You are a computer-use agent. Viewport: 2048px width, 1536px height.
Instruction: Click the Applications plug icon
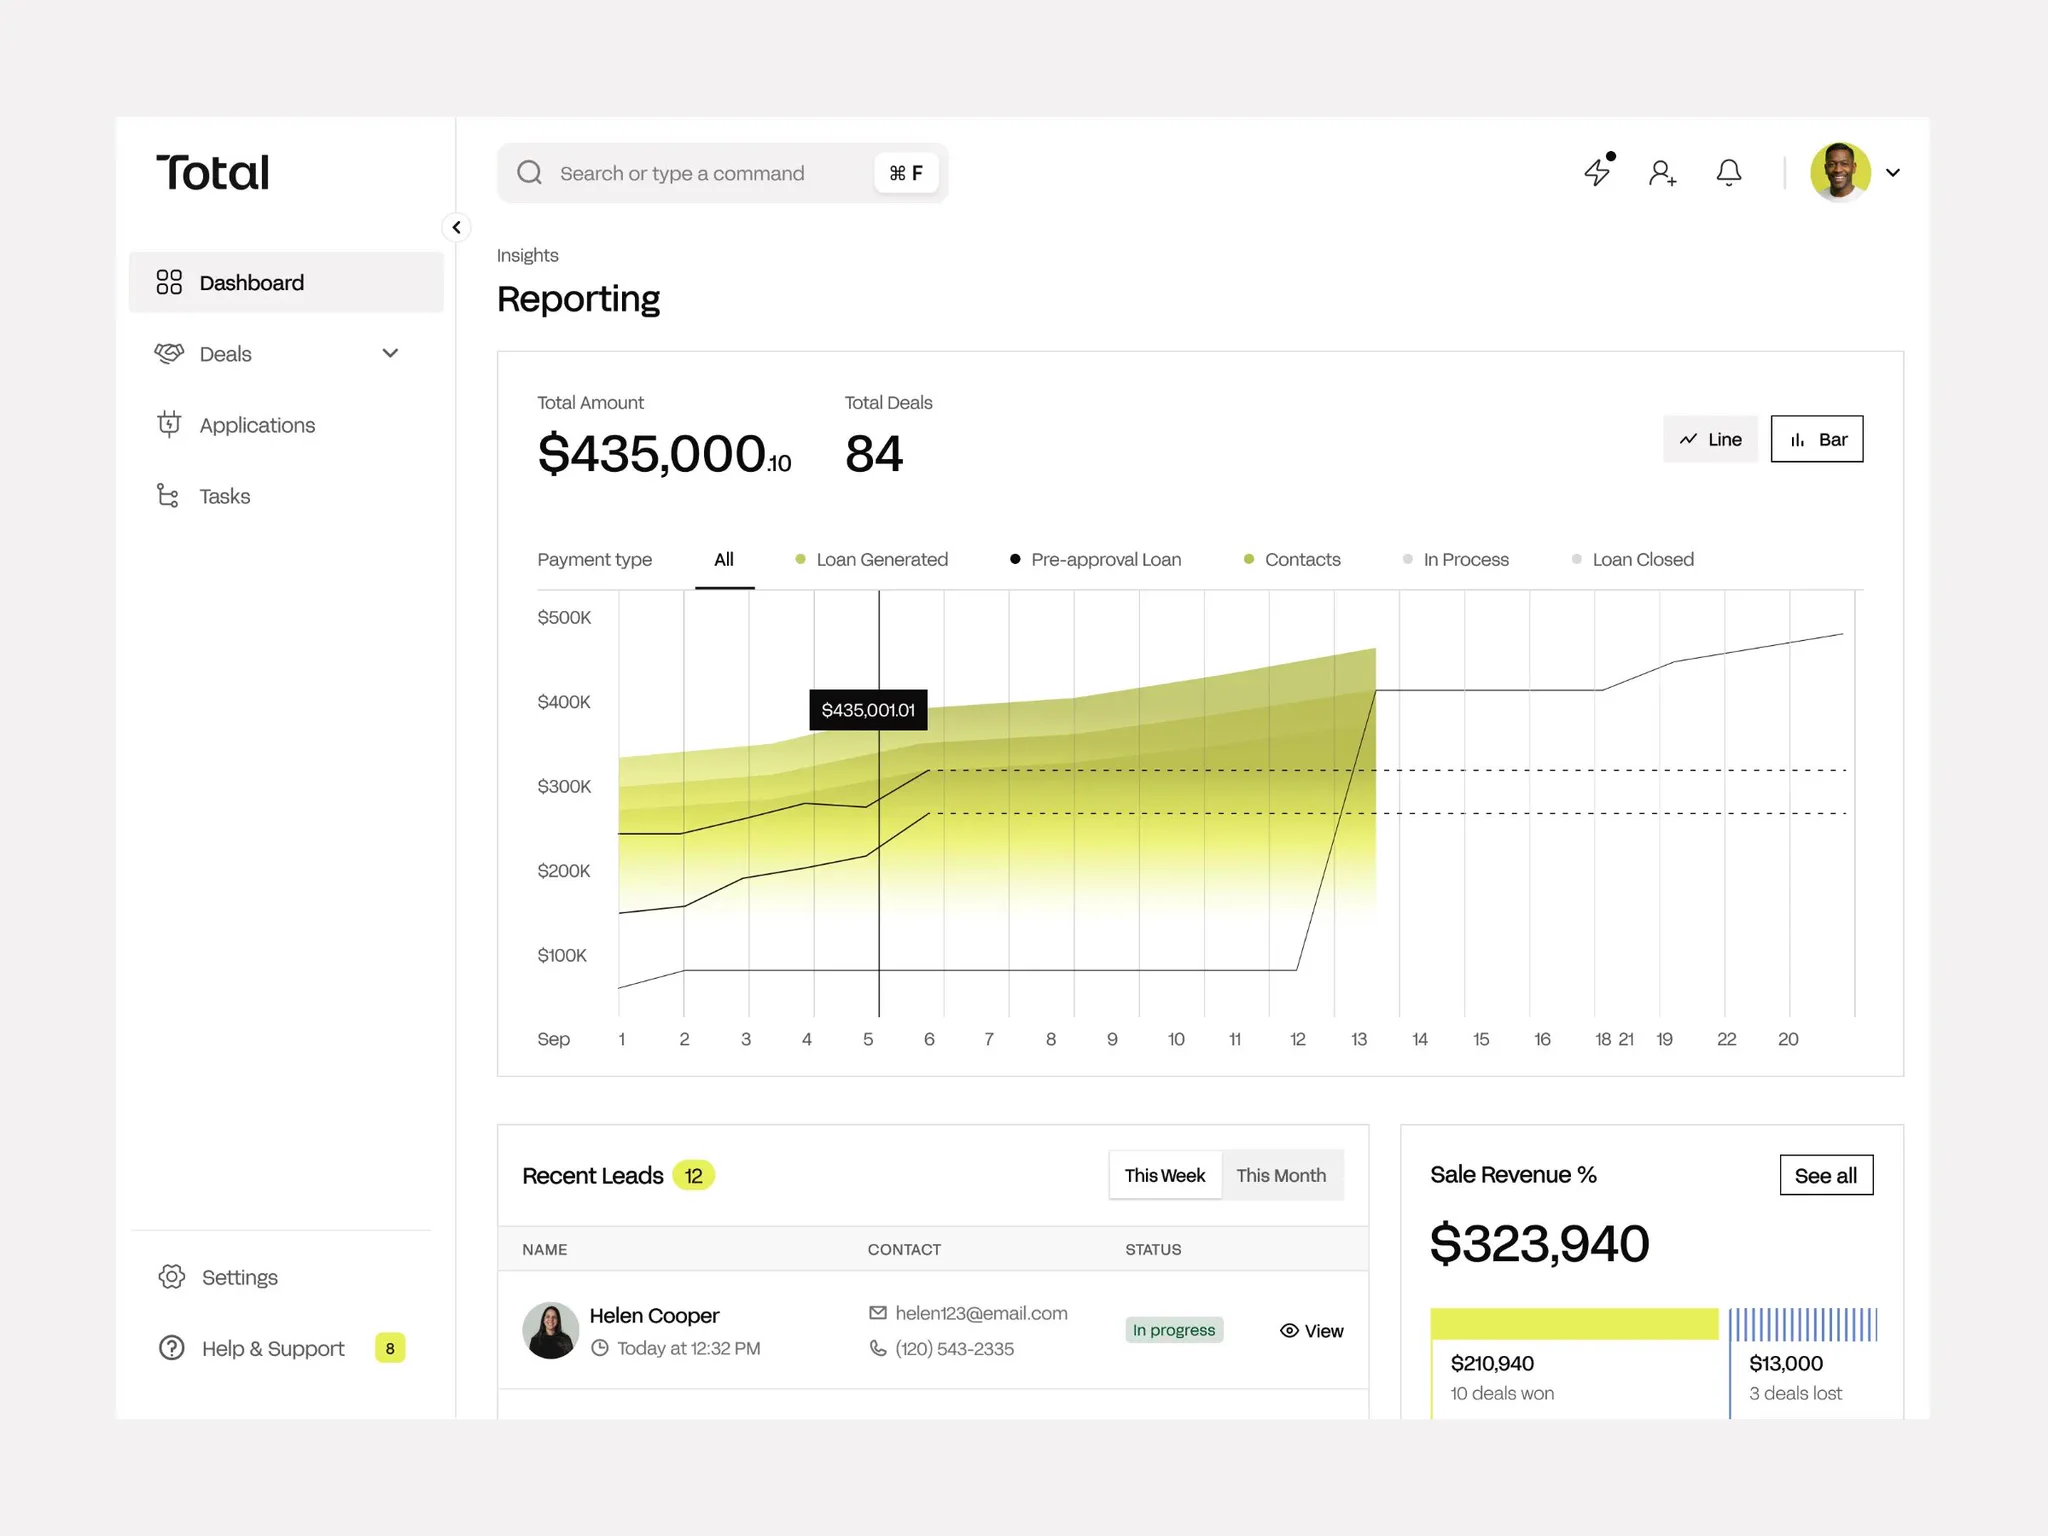tap(169, 424)
